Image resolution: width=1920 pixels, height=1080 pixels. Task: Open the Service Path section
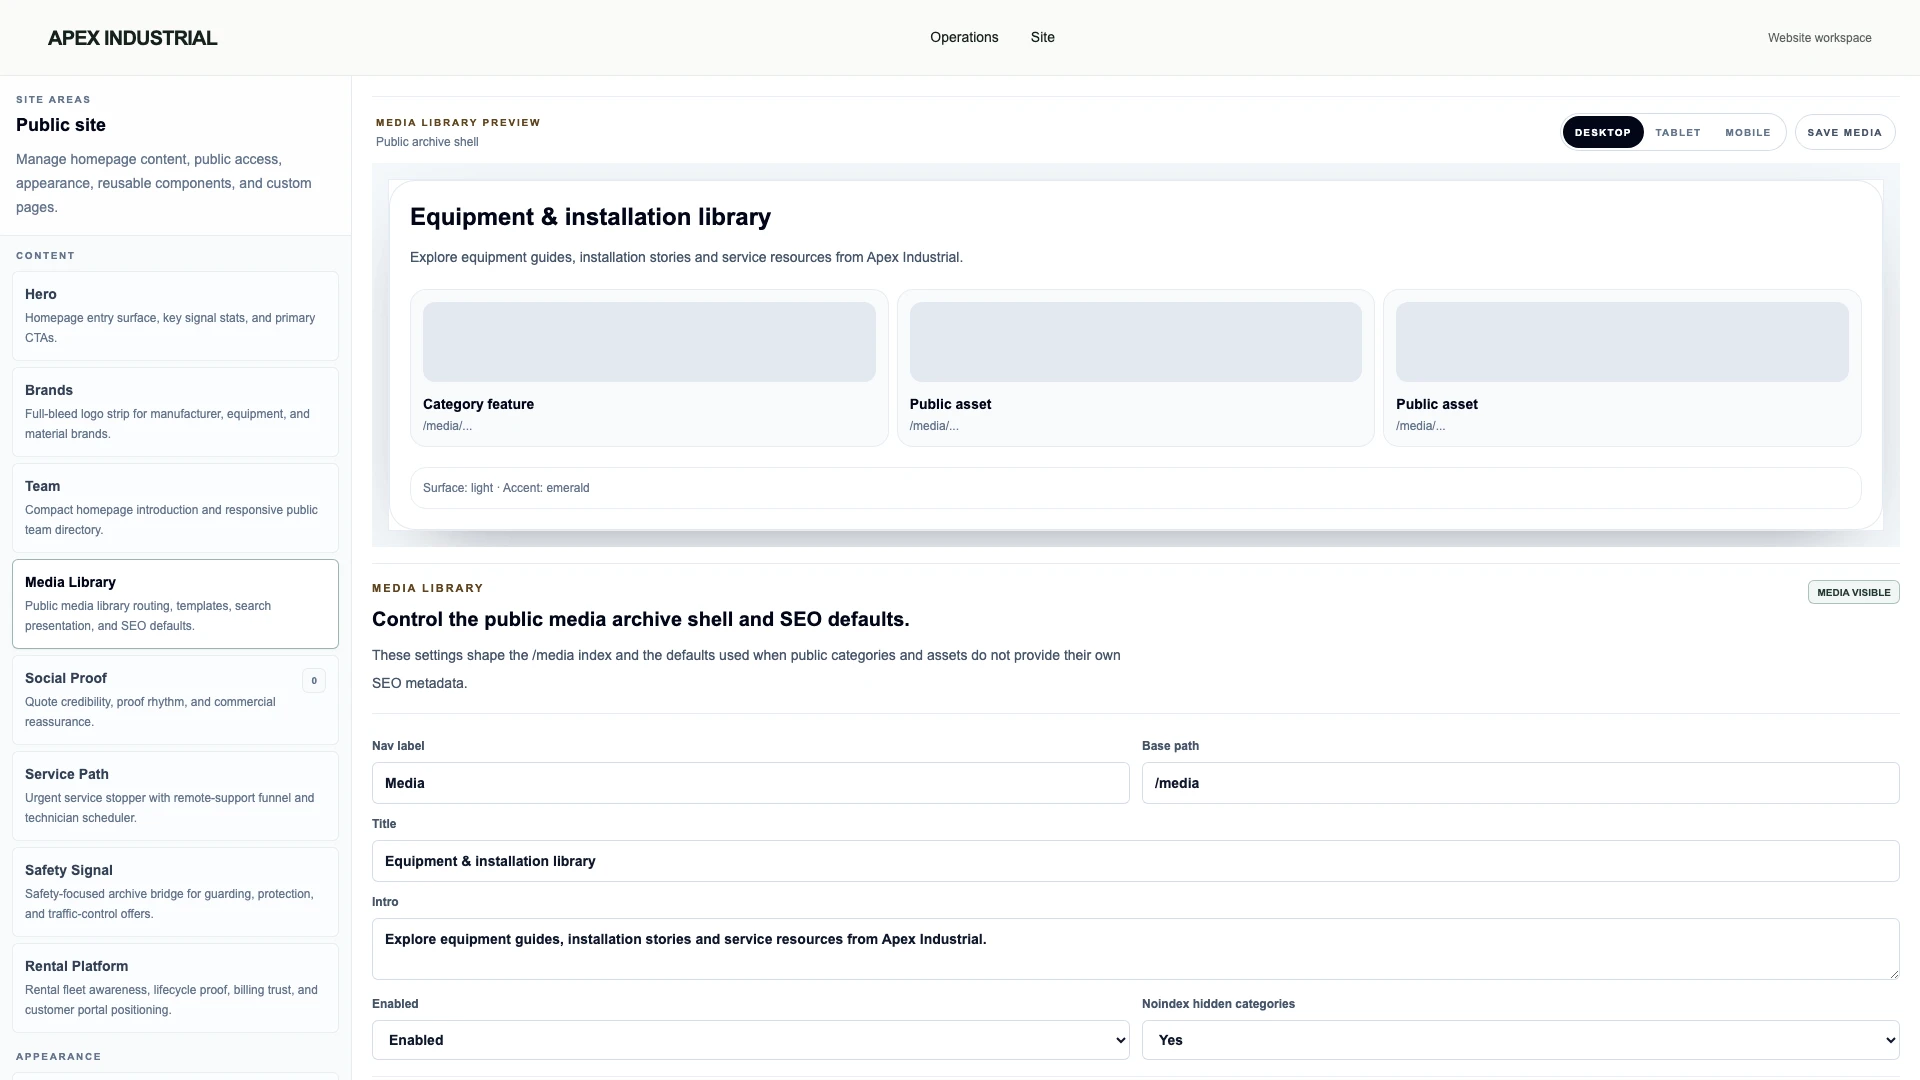(175, 796)
